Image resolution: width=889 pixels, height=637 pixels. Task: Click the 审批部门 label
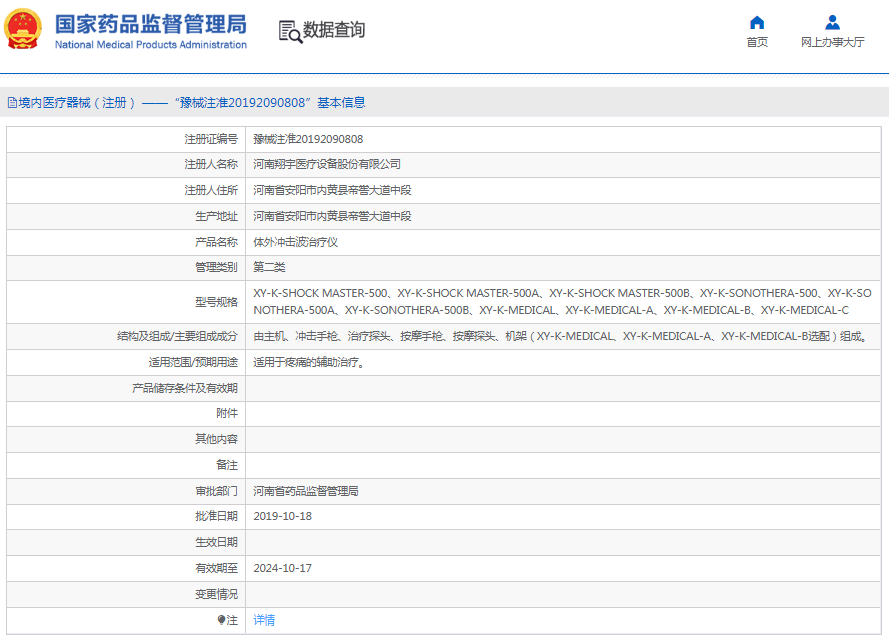[217, 491]
